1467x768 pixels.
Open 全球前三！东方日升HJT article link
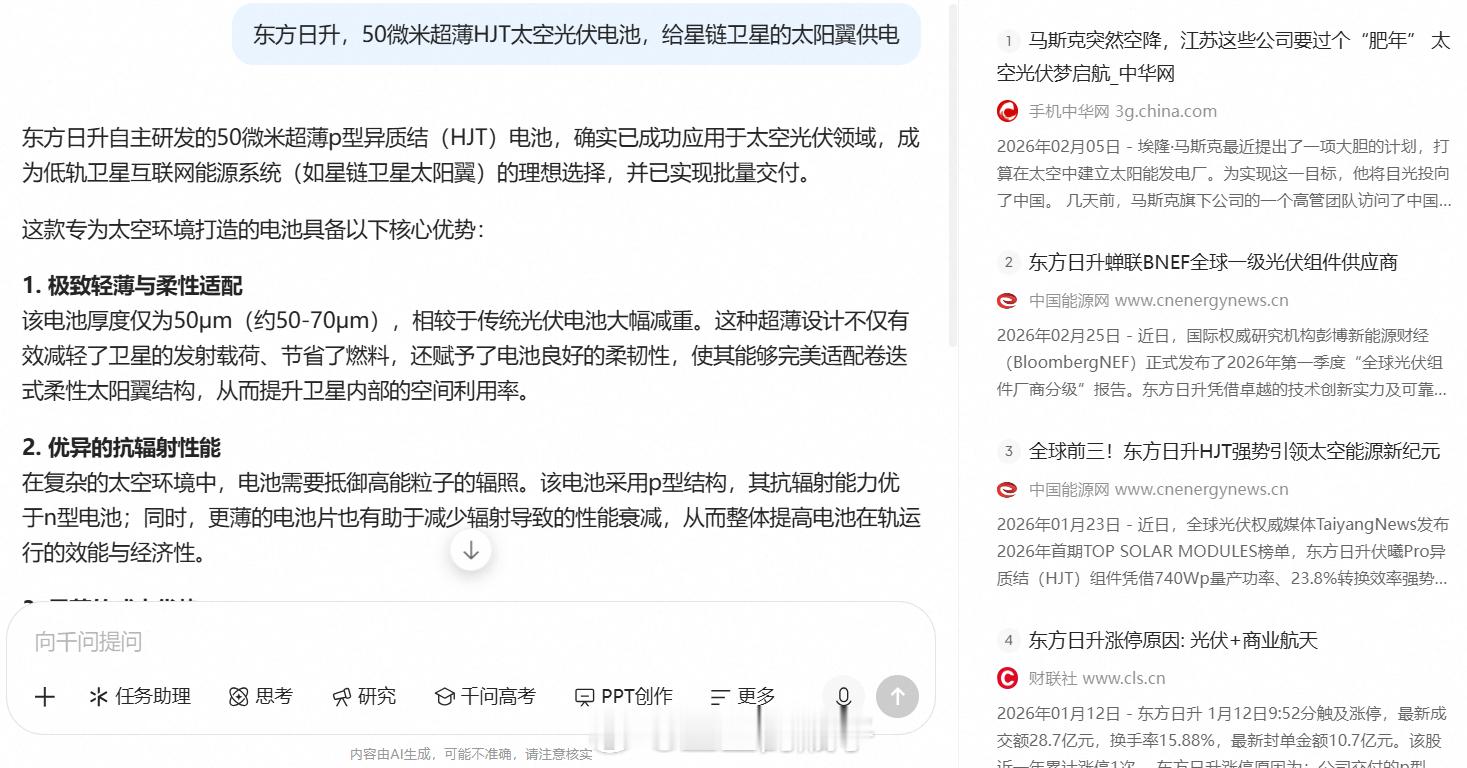(x=1234, y=451)
